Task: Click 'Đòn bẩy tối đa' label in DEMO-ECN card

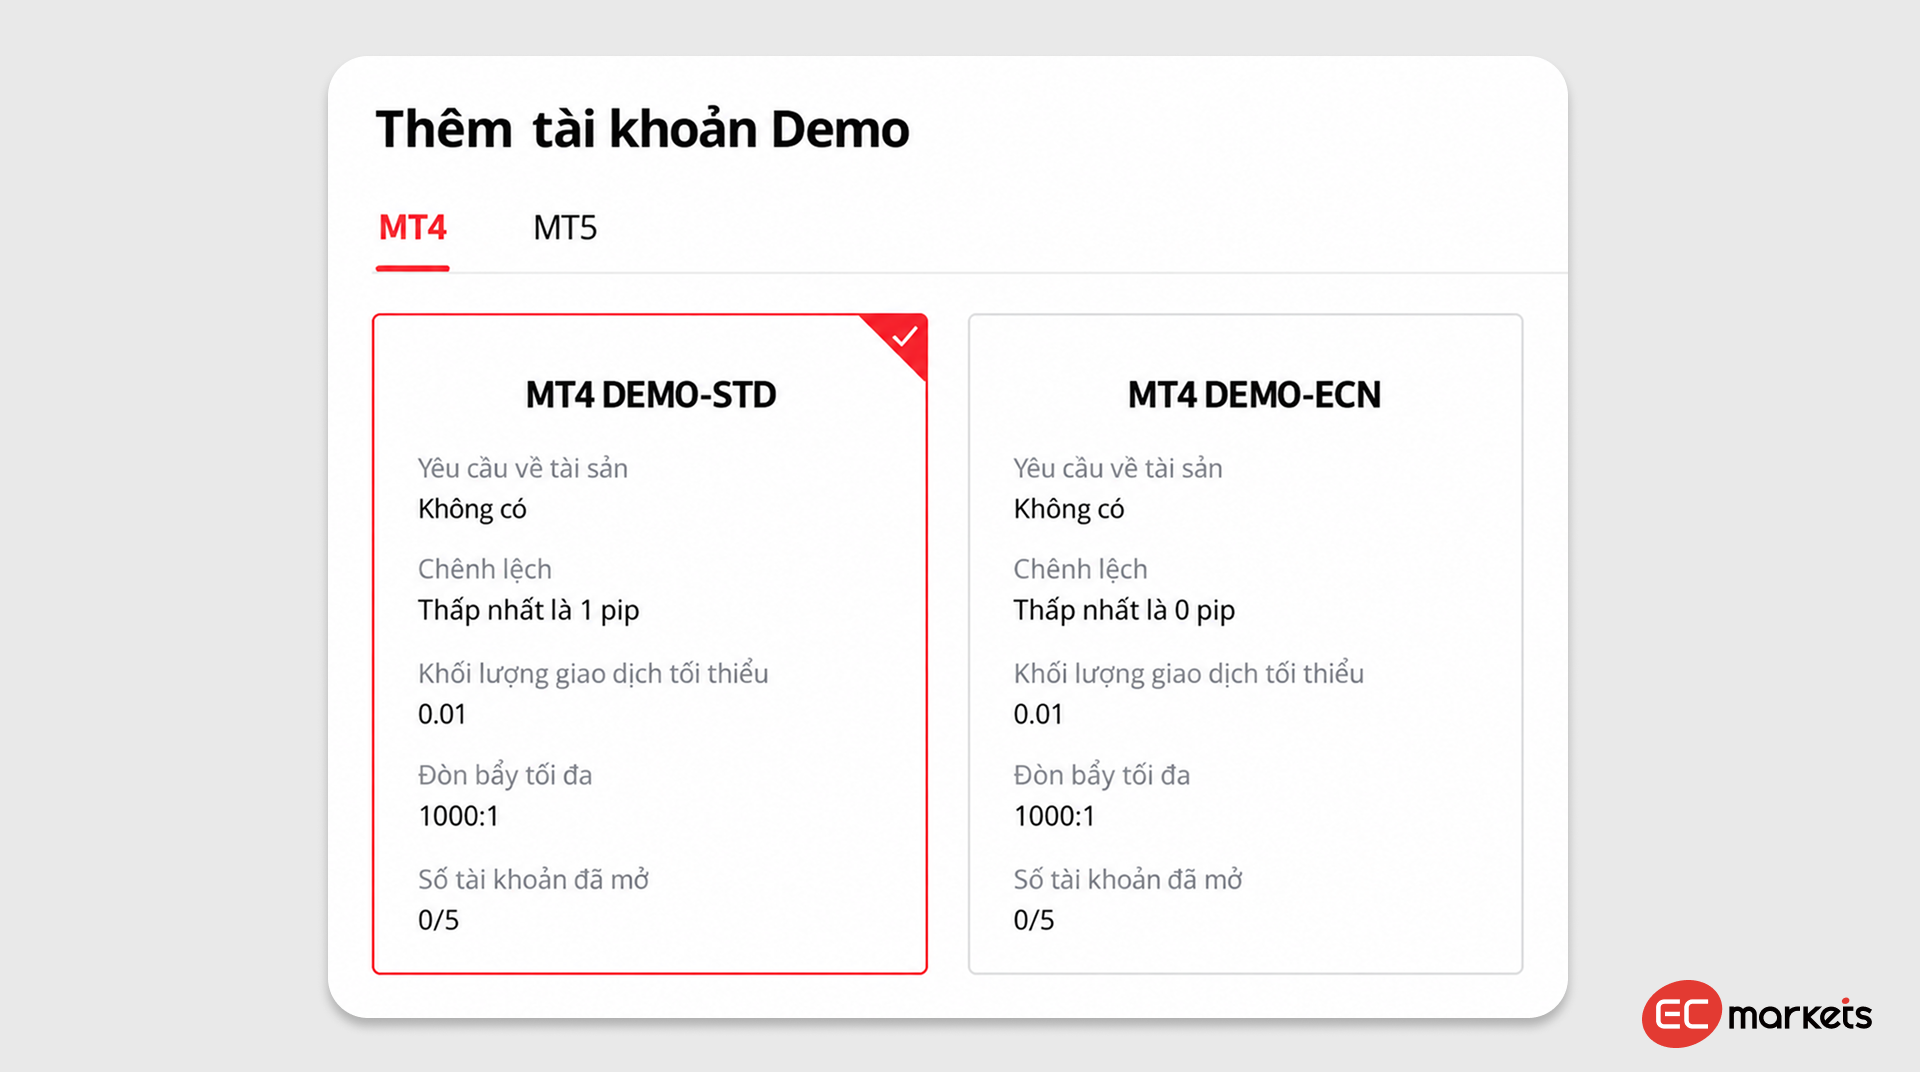Action: [1101, 775]
